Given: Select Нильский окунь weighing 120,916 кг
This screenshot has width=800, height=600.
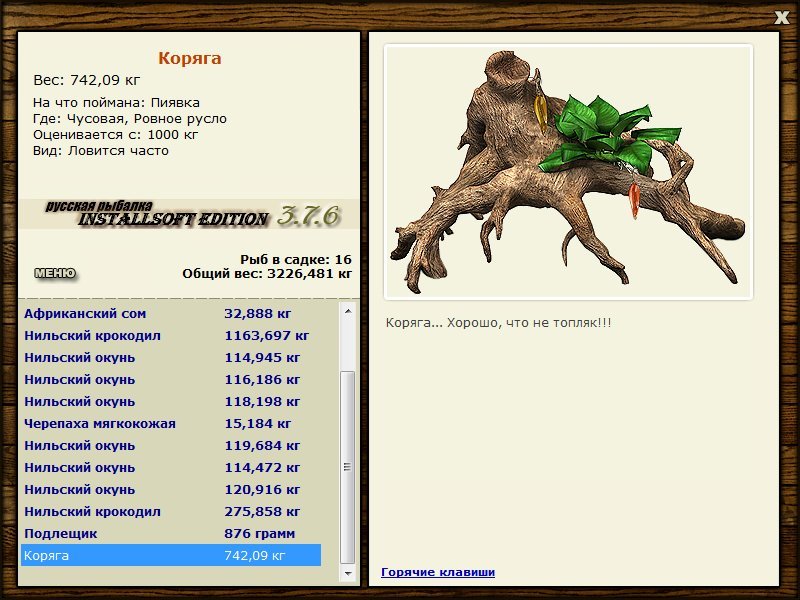Looking at the screenshot, I should tap(171, 489).
